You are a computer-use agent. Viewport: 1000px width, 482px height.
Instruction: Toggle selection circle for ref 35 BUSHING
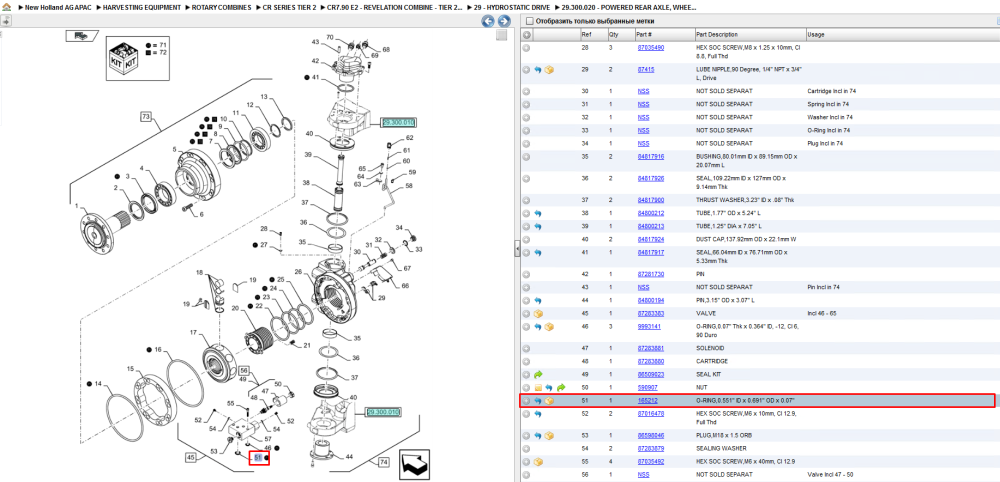tap(526, 156)
